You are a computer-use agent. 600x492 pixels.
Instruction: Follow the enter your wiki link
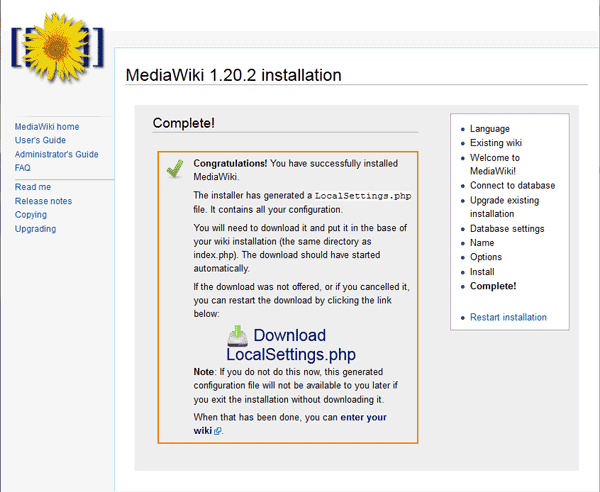click(x=290, y=424)
